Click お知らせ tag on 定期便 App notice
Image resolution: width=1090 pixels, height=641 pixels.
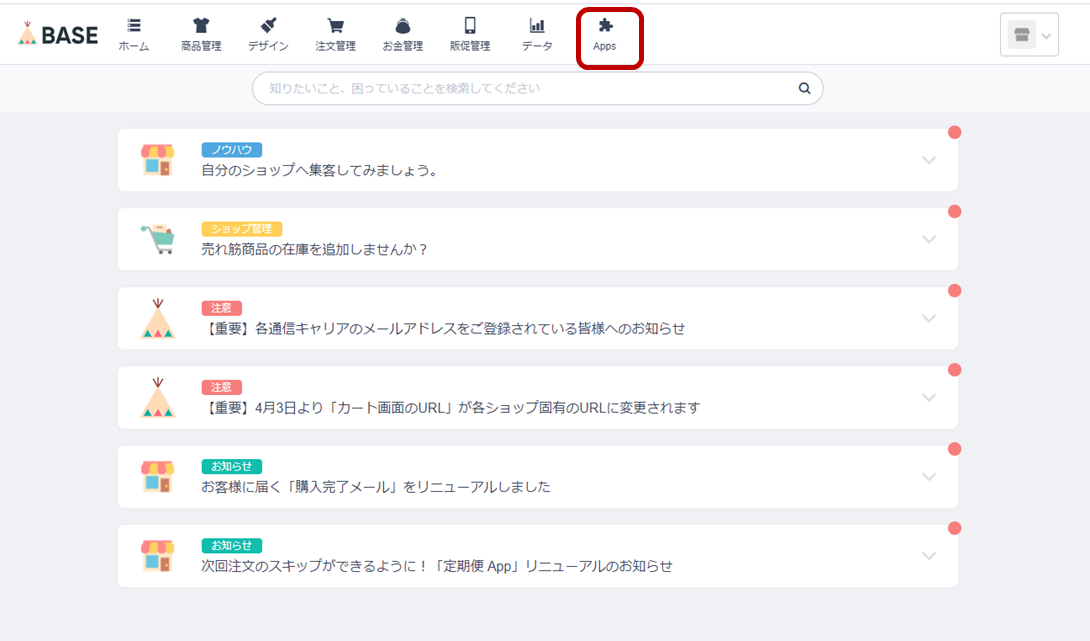231,546
